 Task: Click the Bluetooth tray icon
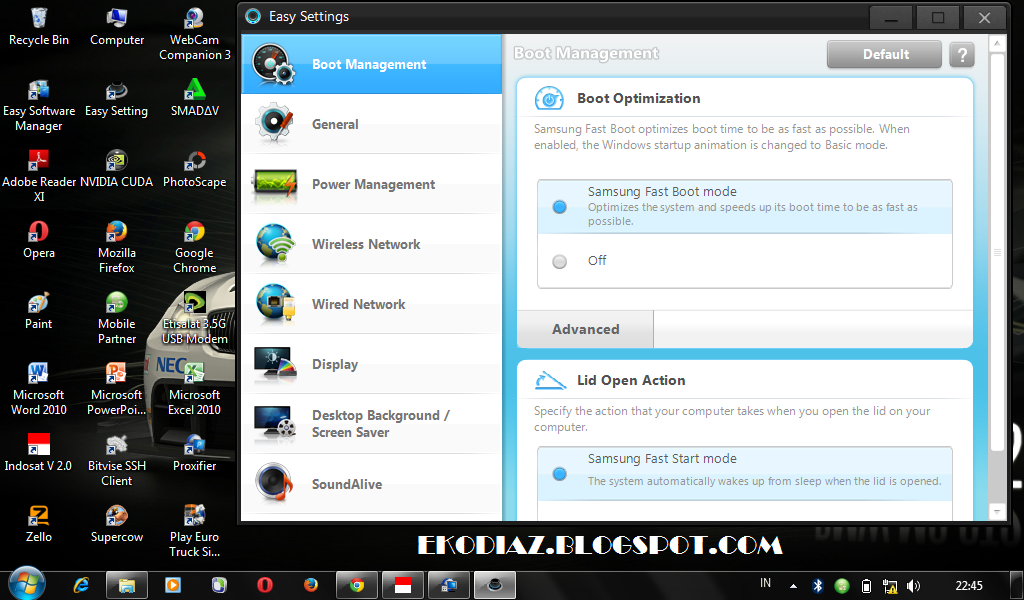818,586
